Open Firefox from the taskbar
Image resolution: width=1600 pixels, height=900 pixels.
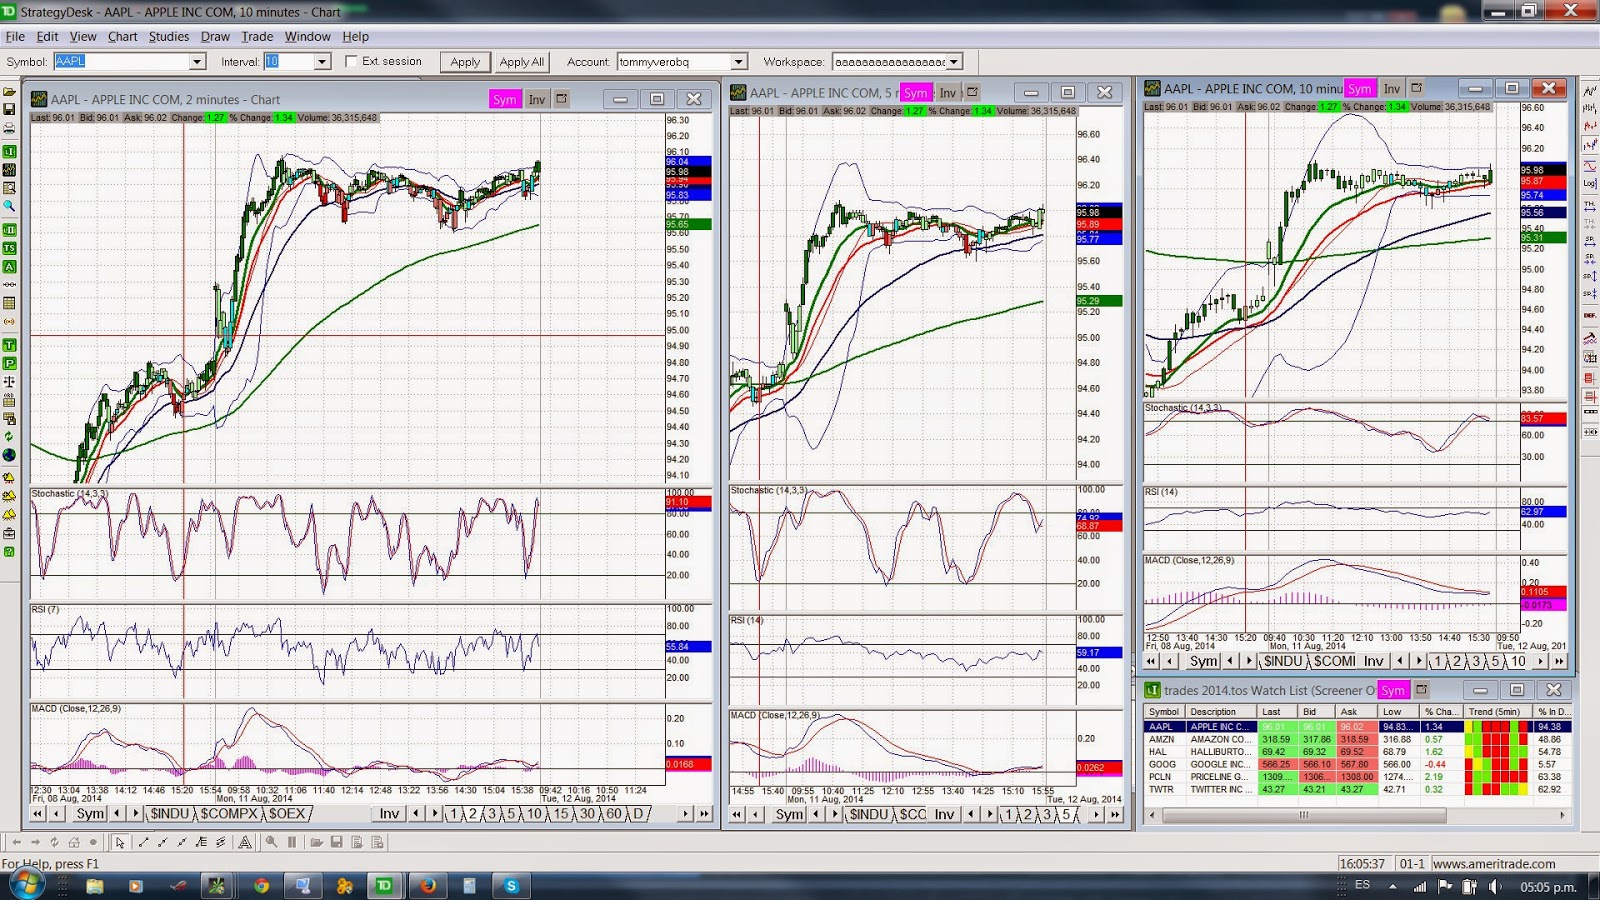pos(427,885)
